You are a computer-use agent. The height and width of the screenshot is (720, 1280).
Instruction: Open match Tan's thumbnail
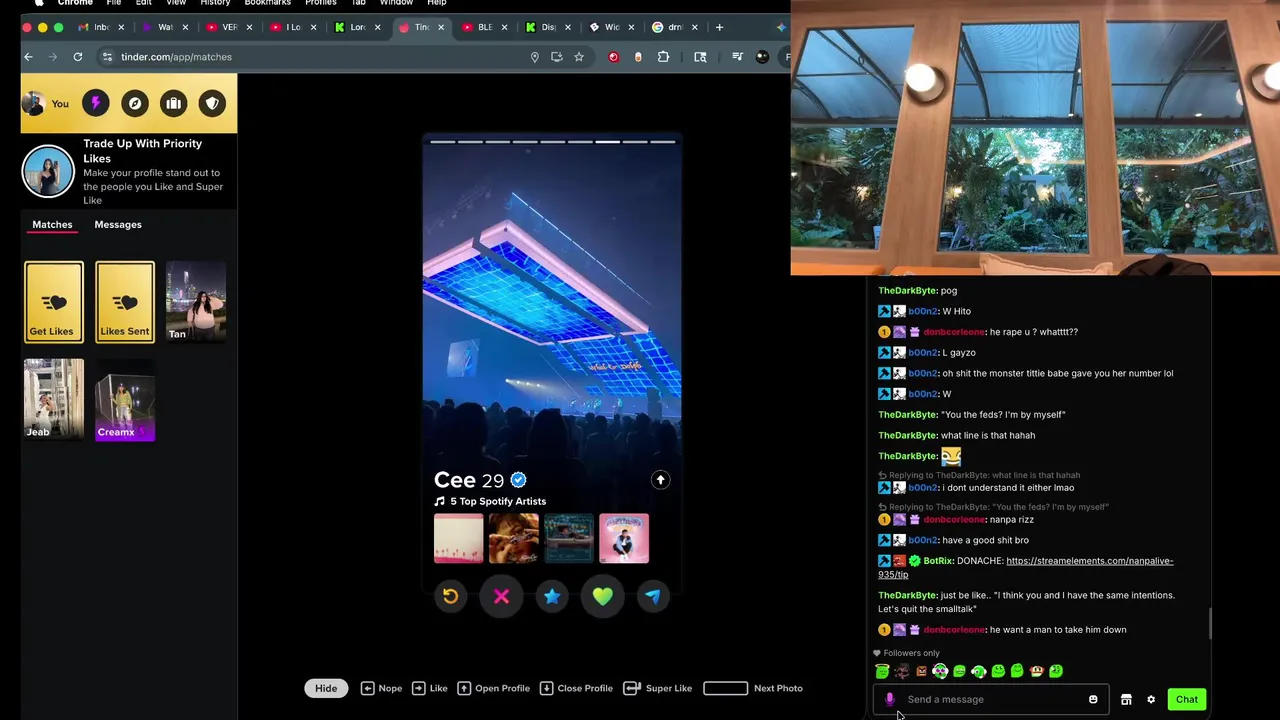tap(196, 301)
